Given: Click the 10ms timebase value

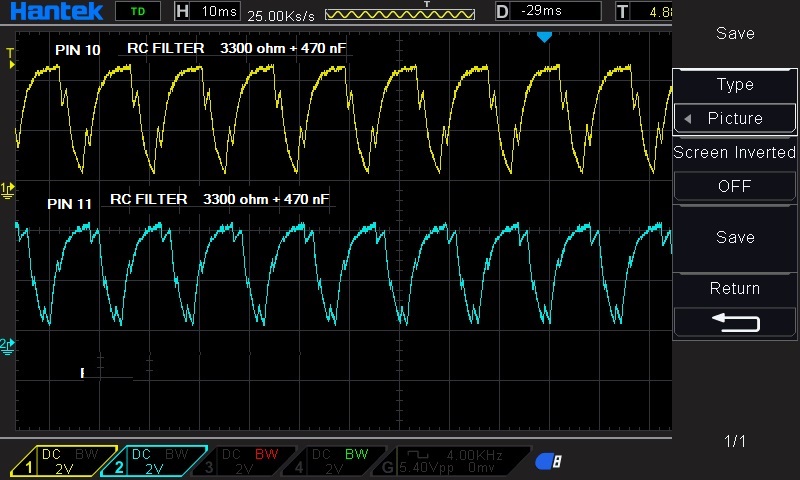Looking at the screenshot, I should click(x=219, y=11).
